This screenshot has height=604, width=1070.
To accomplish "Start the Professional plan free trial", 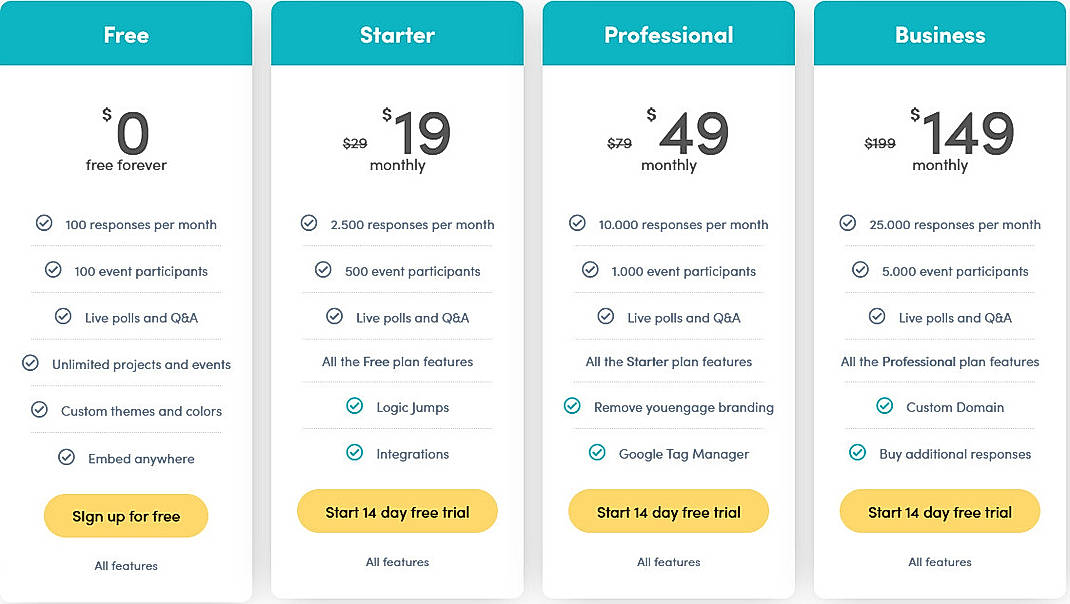I will 668,510.
